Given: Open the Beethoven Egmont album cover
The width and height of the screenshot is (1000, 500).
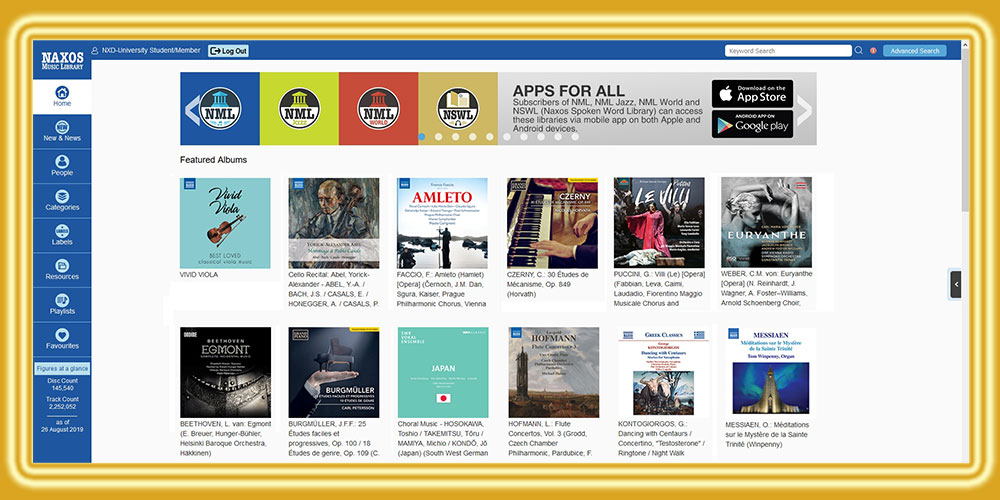Looking at the screenshot, I should click(225, 372).
